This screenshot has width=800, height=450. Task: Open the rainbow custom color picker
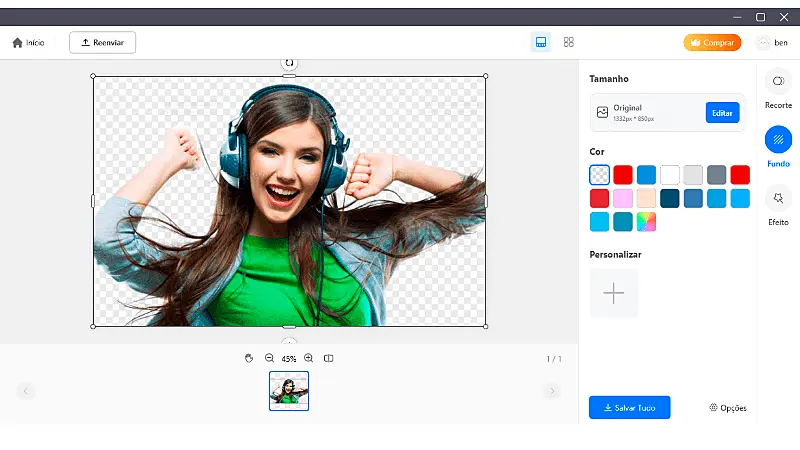coord(646,222)
